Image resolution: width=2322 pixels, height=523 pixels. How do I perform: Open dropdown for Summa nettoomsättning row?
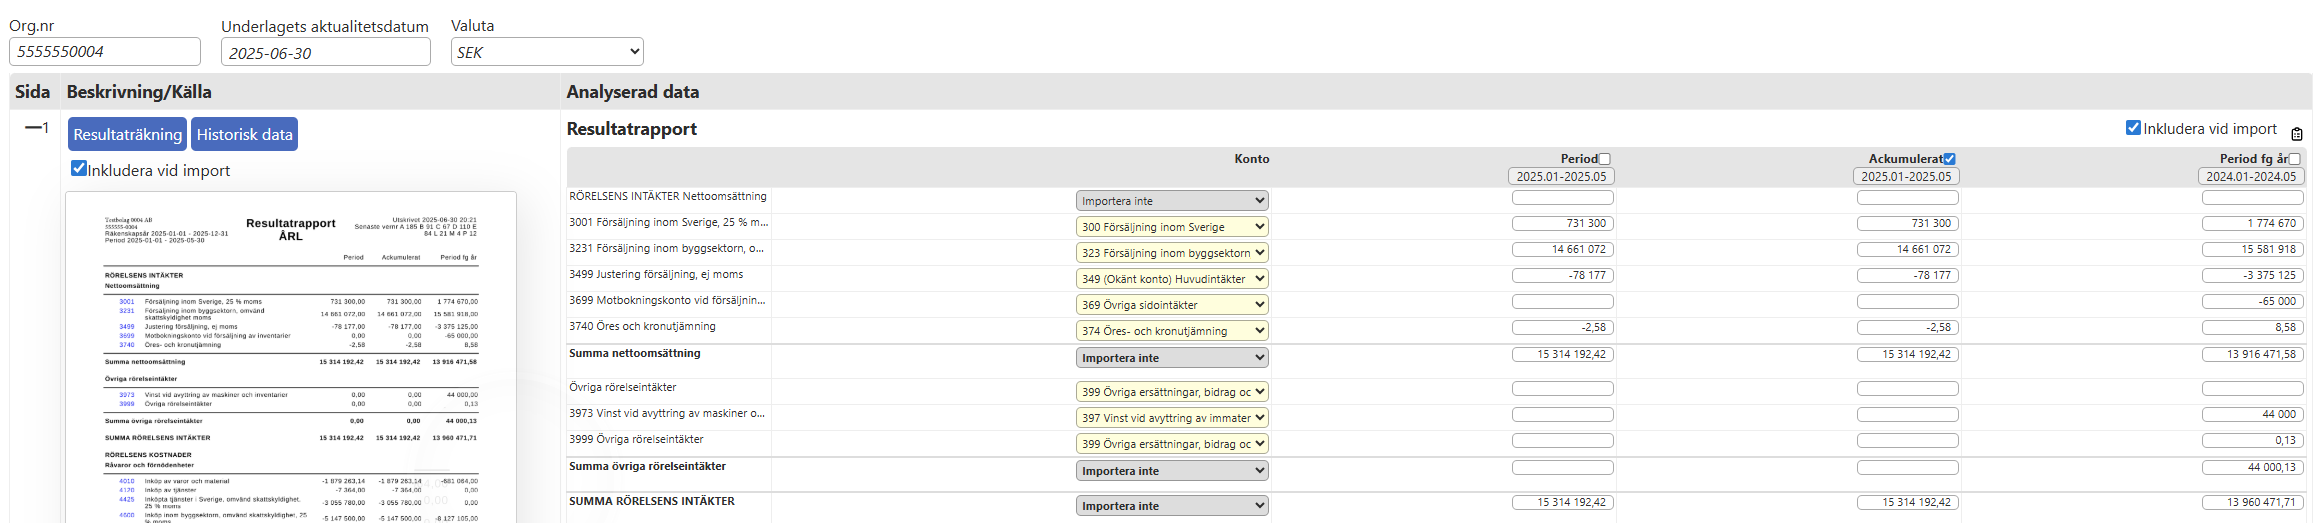coord(1172,358)
